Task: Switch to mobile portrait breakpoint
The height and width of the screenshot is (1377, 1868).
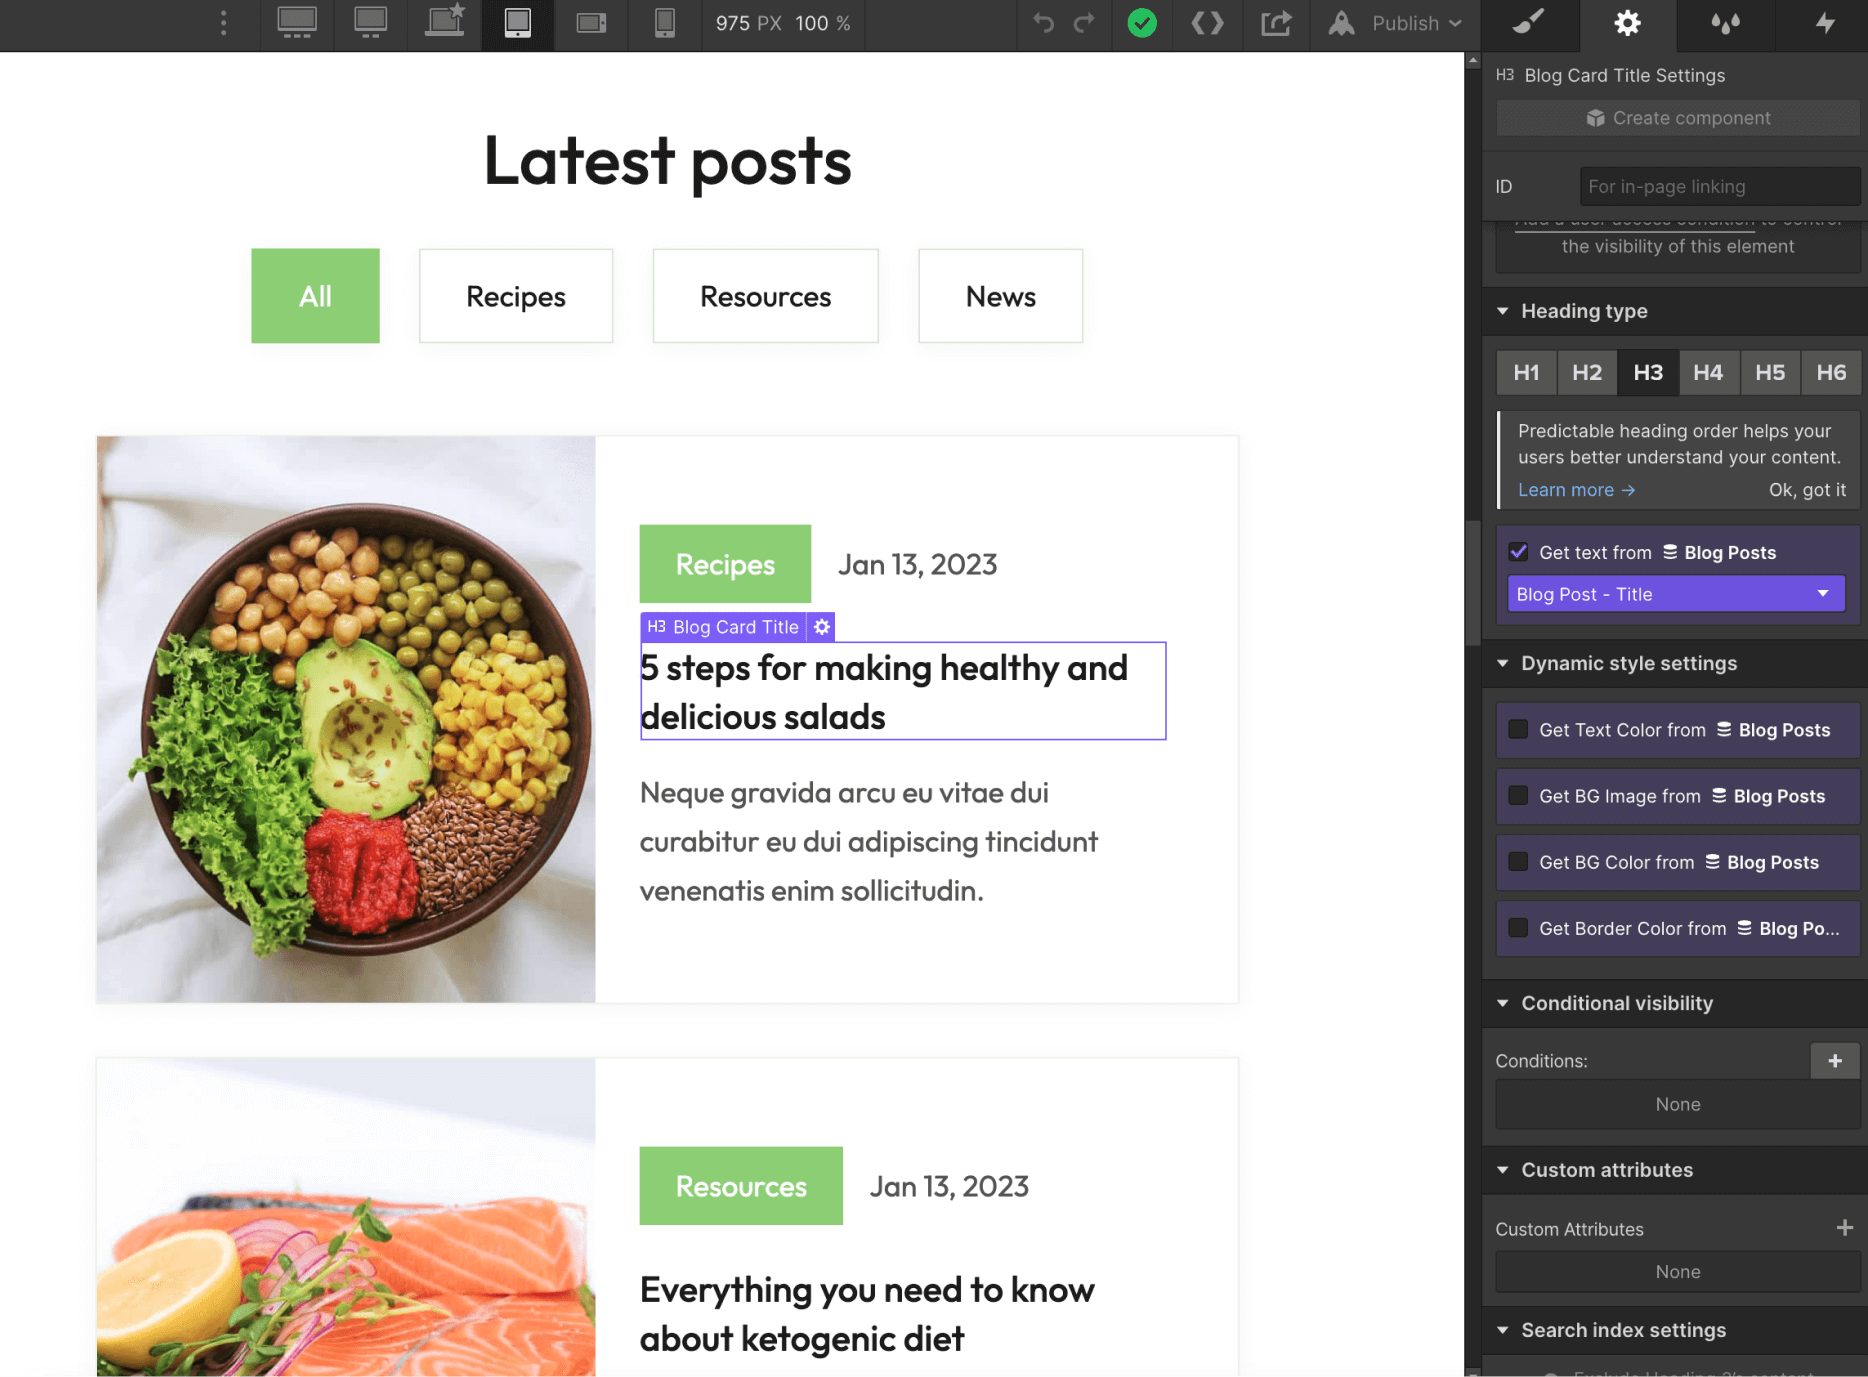Action: (665, 24)
